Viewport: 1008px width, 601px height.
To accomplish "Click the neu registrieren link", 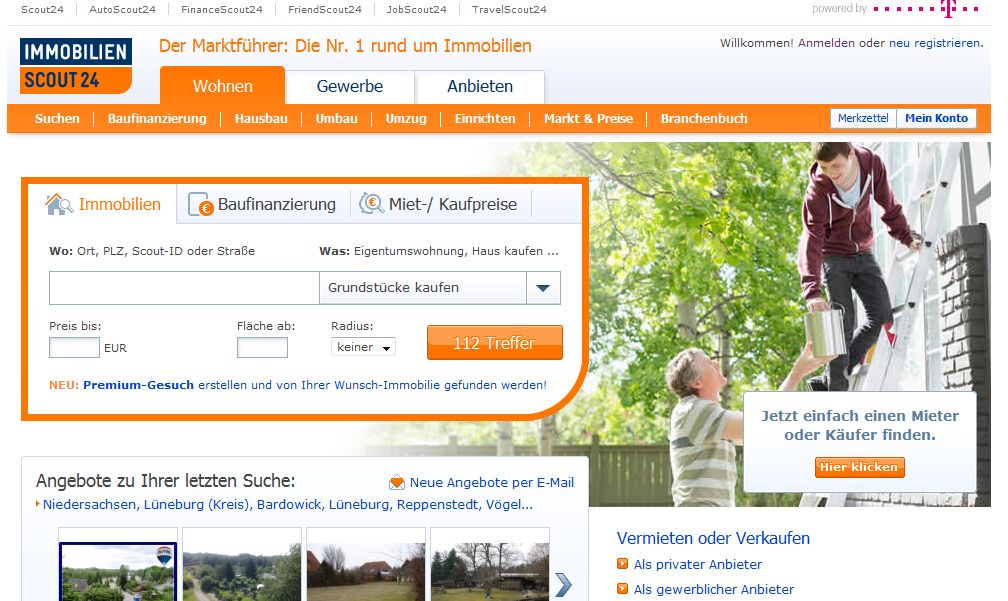I will (935, 43).
